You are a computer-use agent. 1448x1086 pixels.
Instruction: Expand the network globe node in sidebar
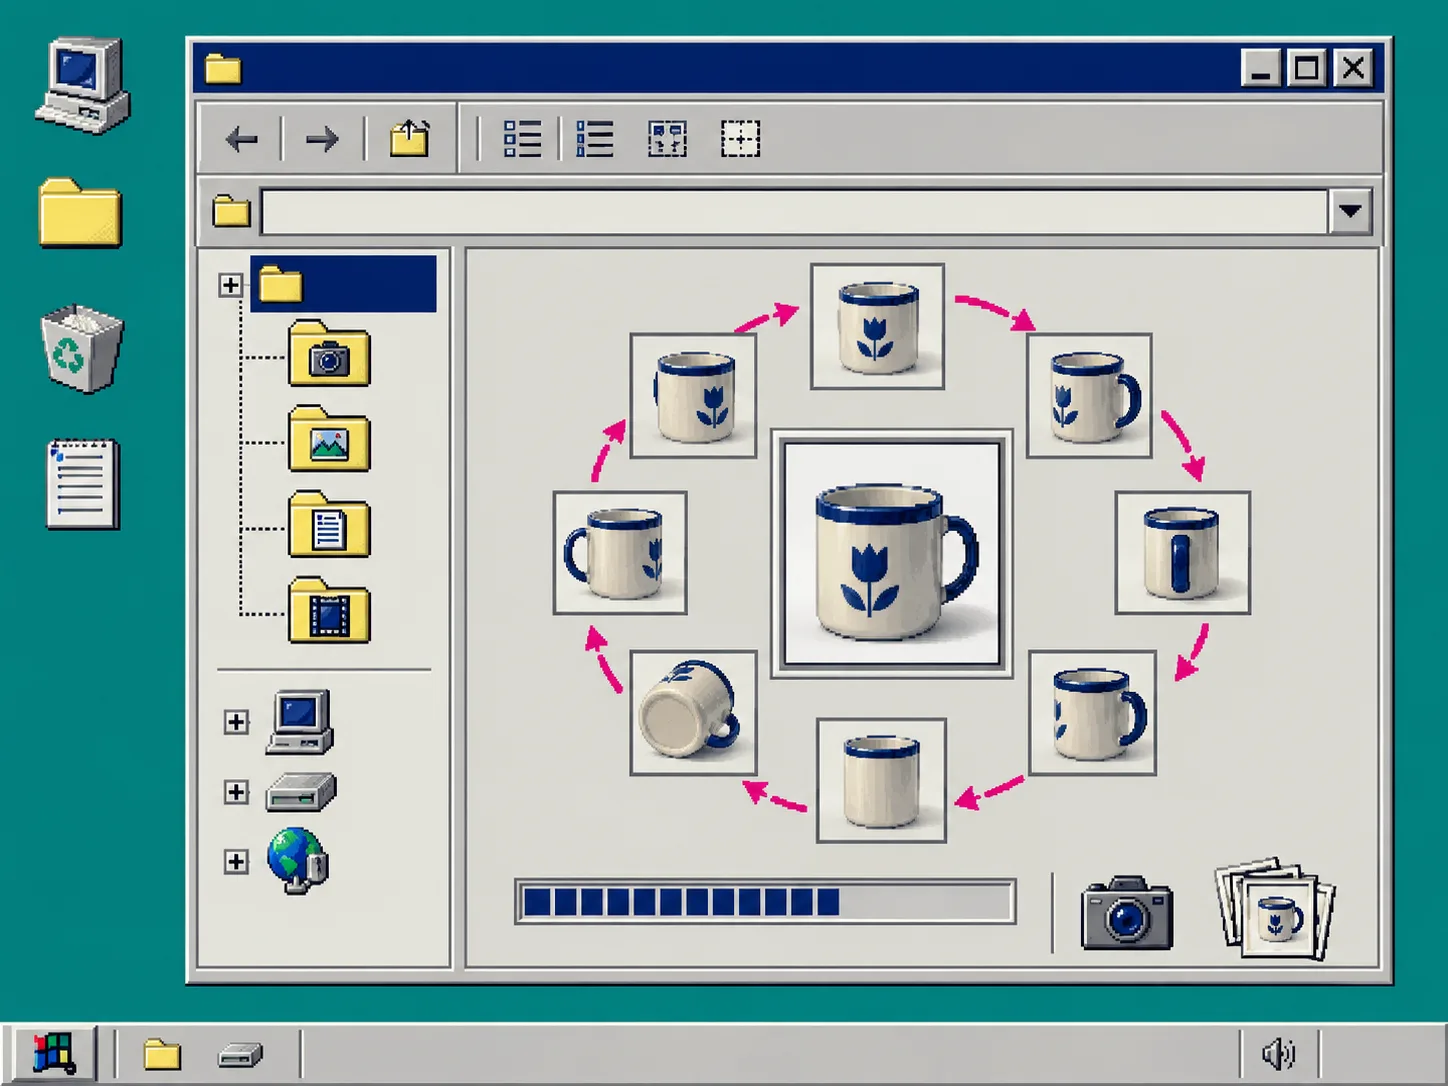(236, 861)
